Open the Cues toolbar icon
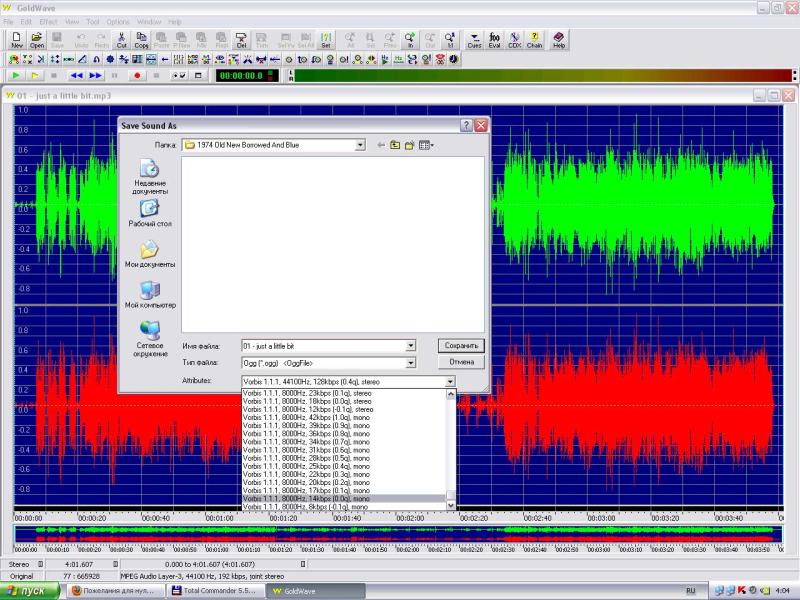800x600 pixels. (474, 40)
